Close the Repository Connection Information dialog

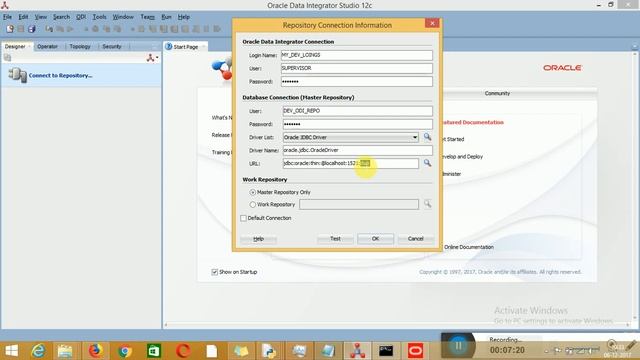(432, 23)
